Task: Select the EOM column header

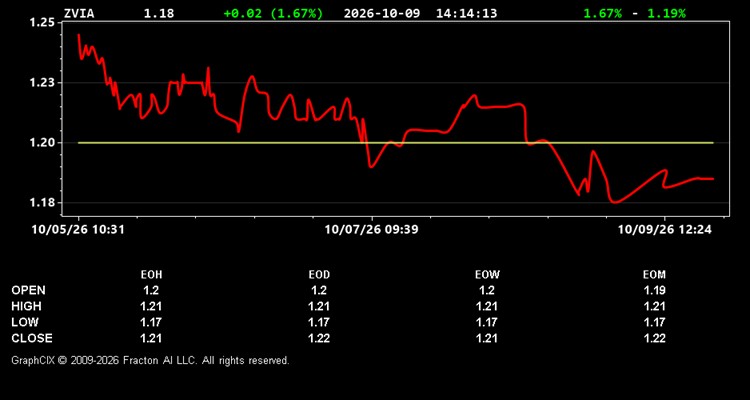Action: [x=654, y=275]
